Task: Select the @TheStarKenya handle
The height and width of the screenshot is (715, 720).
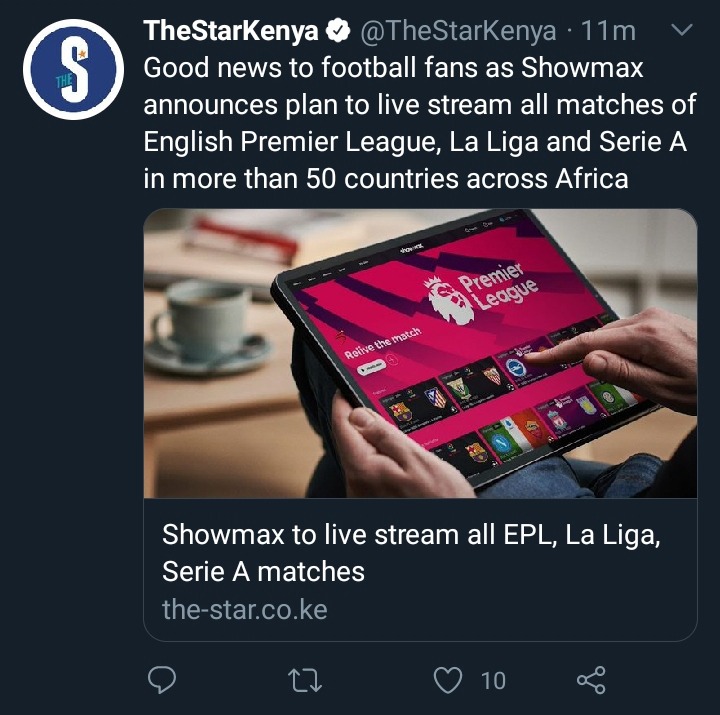Action: click(458, 31)
